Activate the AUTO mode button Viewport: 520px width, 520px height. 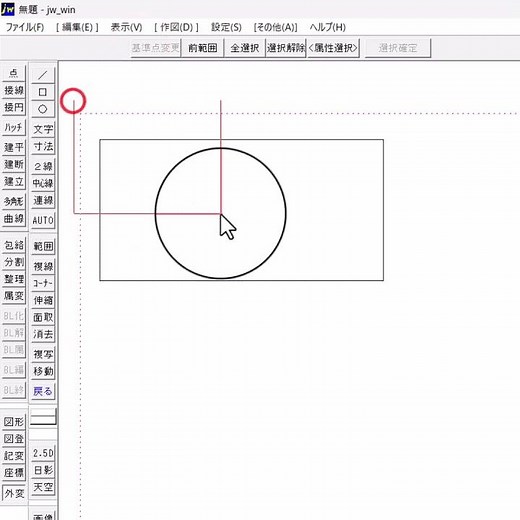click(43, 220)
